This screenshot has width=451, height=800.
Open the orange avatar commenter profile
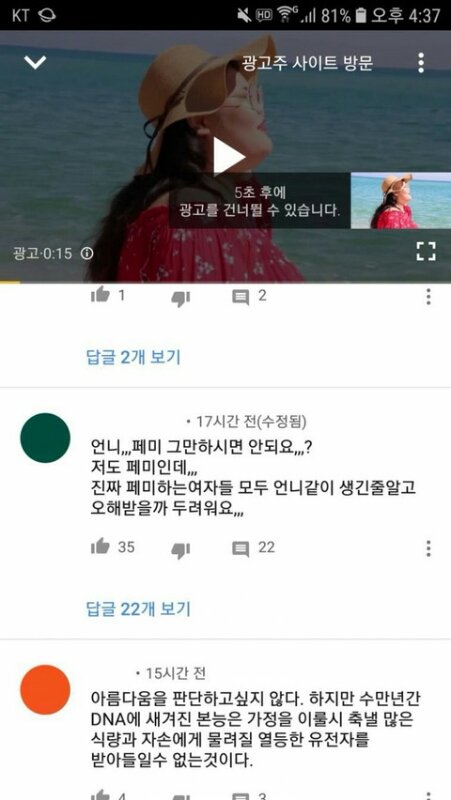coord(45,690)
